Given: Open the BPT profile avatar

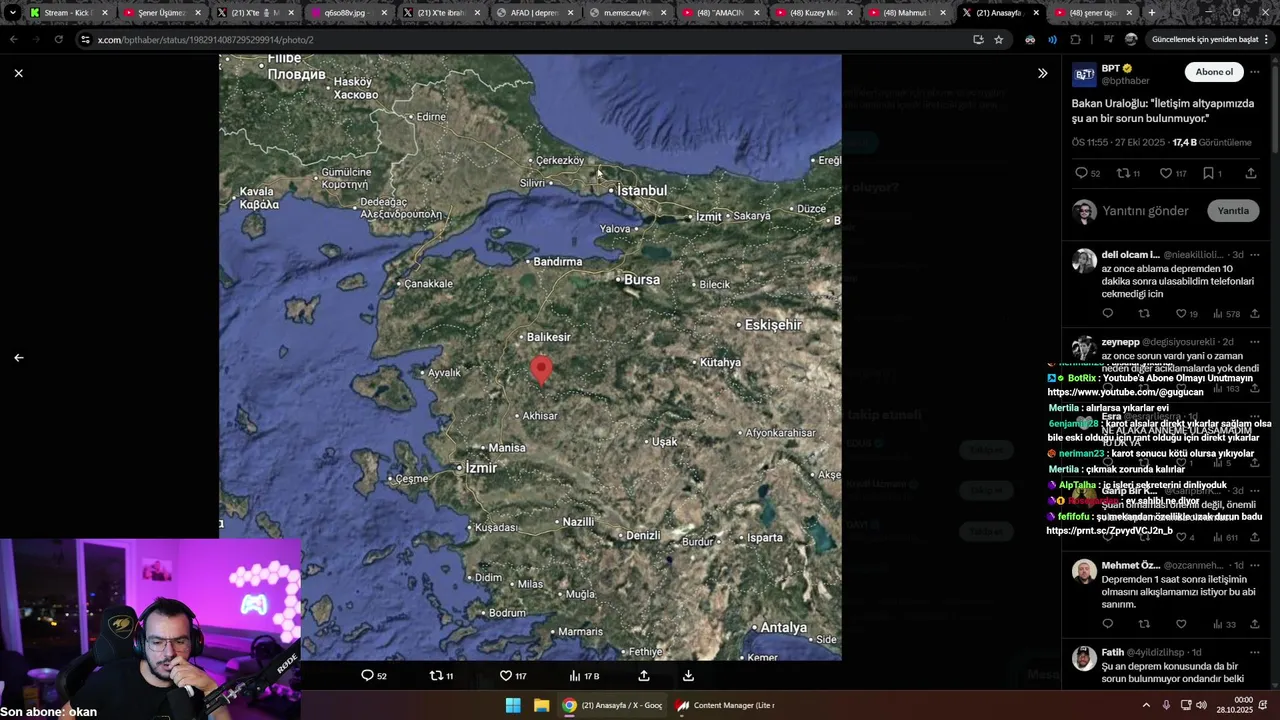Looking at the screenshot, I should pyautogui.click(x=1084, y=74).
